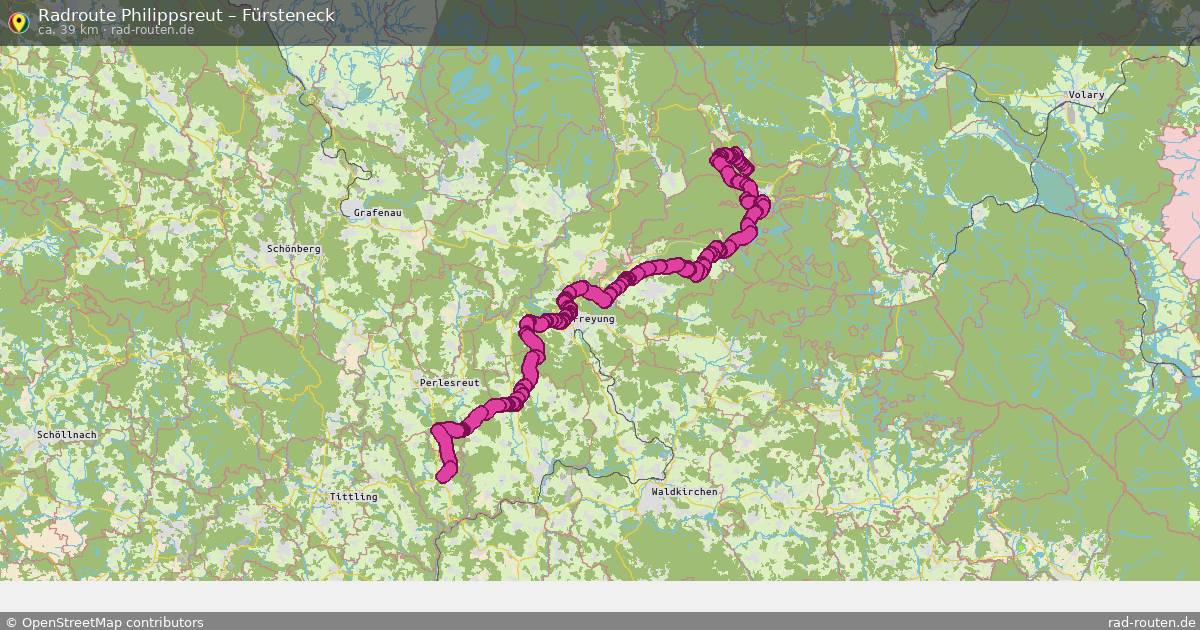Click the Schönberg town label
The height and width of the screenshot is (630, 1200).
(294, 248)
